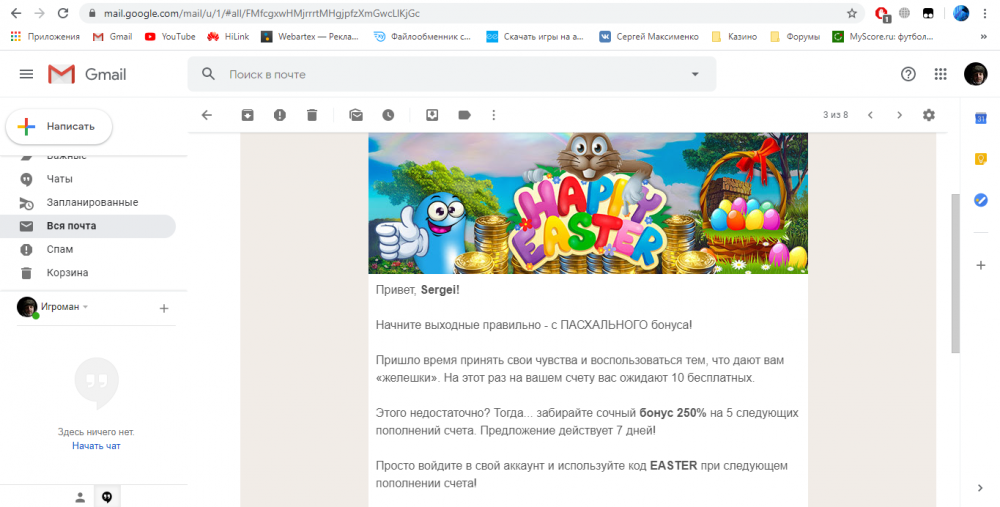
Task: Delete this email with trash icon
Action: pyautogui.click(x=312, y=115)
